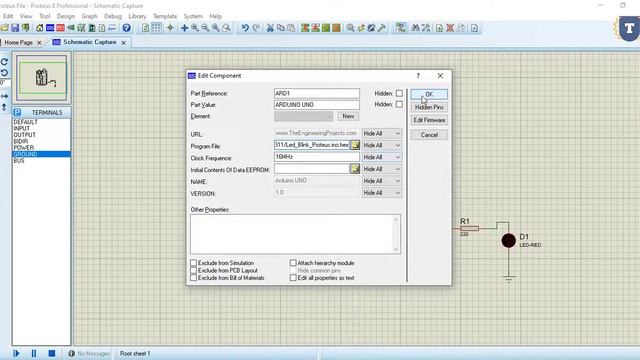The height and width of the screenshot is (360, 640).
Task: Enable Exclude from PCB Layout checkbox
Action: coord(193,270)
